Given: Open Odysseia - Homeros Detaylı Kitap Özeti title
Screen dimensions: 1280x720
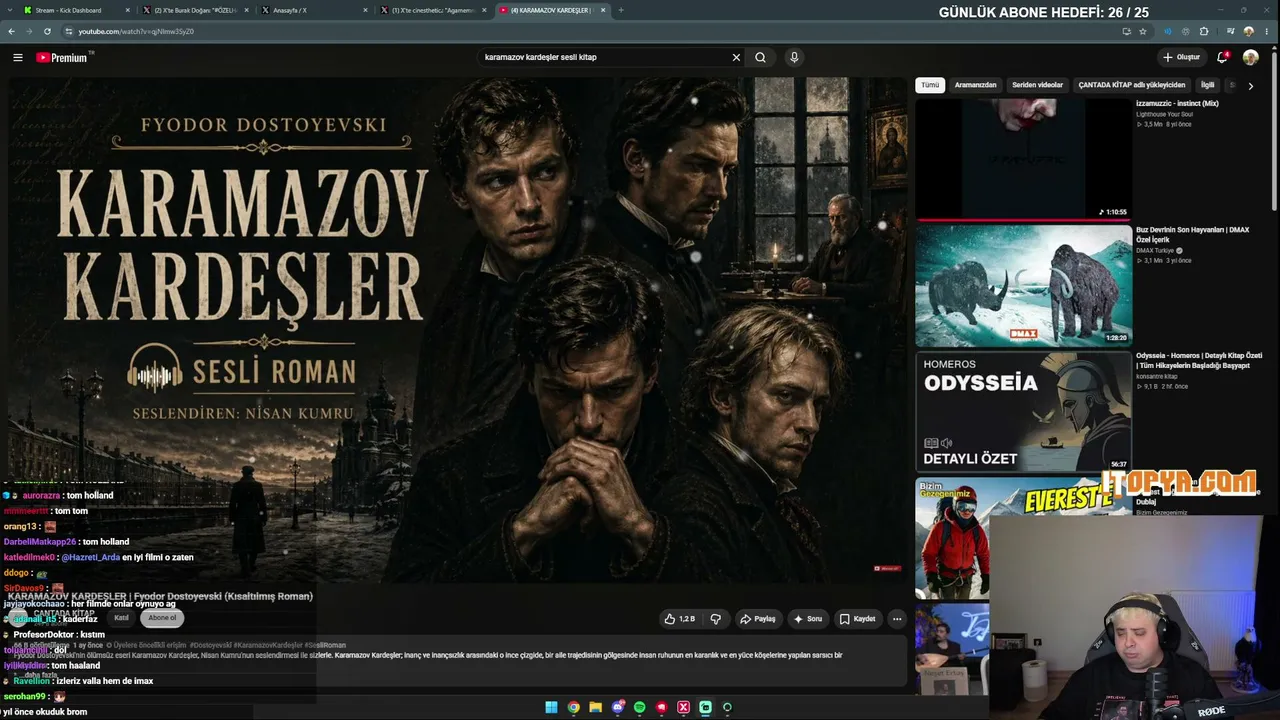Looking at the screenshot, I should [1199, 361].
